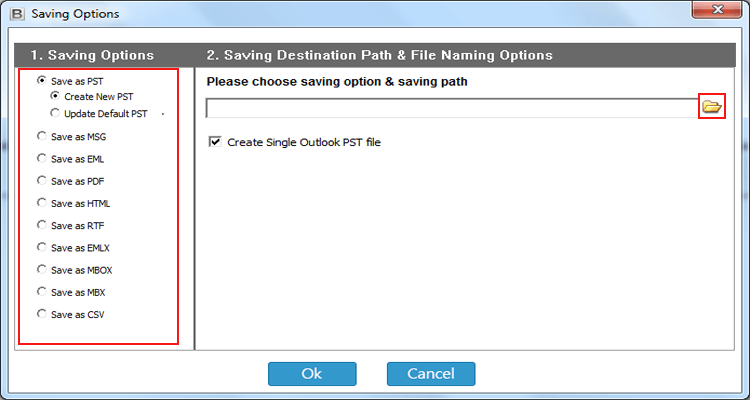This screenshot has width=750, height=400.
Task: Click the app logo in title bar
Action: point(17,14)
